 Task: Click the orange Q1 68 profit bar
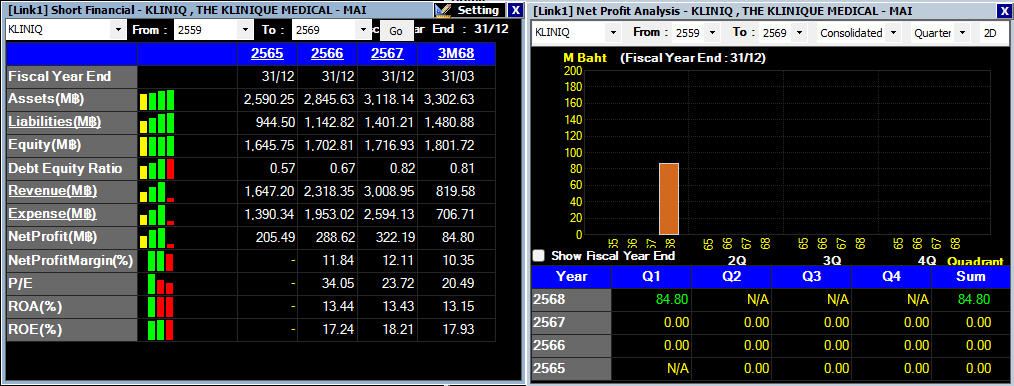click(669, 199)
